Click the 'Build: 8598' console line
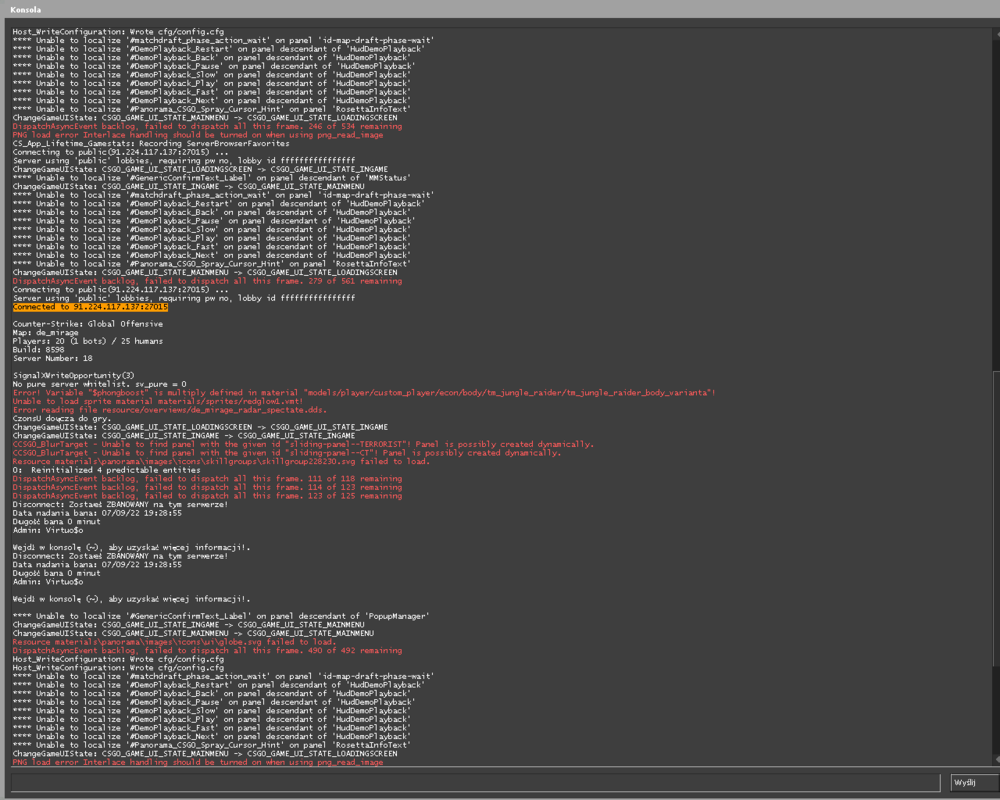This screenshot has width=1000, height=800. (38, 350)
